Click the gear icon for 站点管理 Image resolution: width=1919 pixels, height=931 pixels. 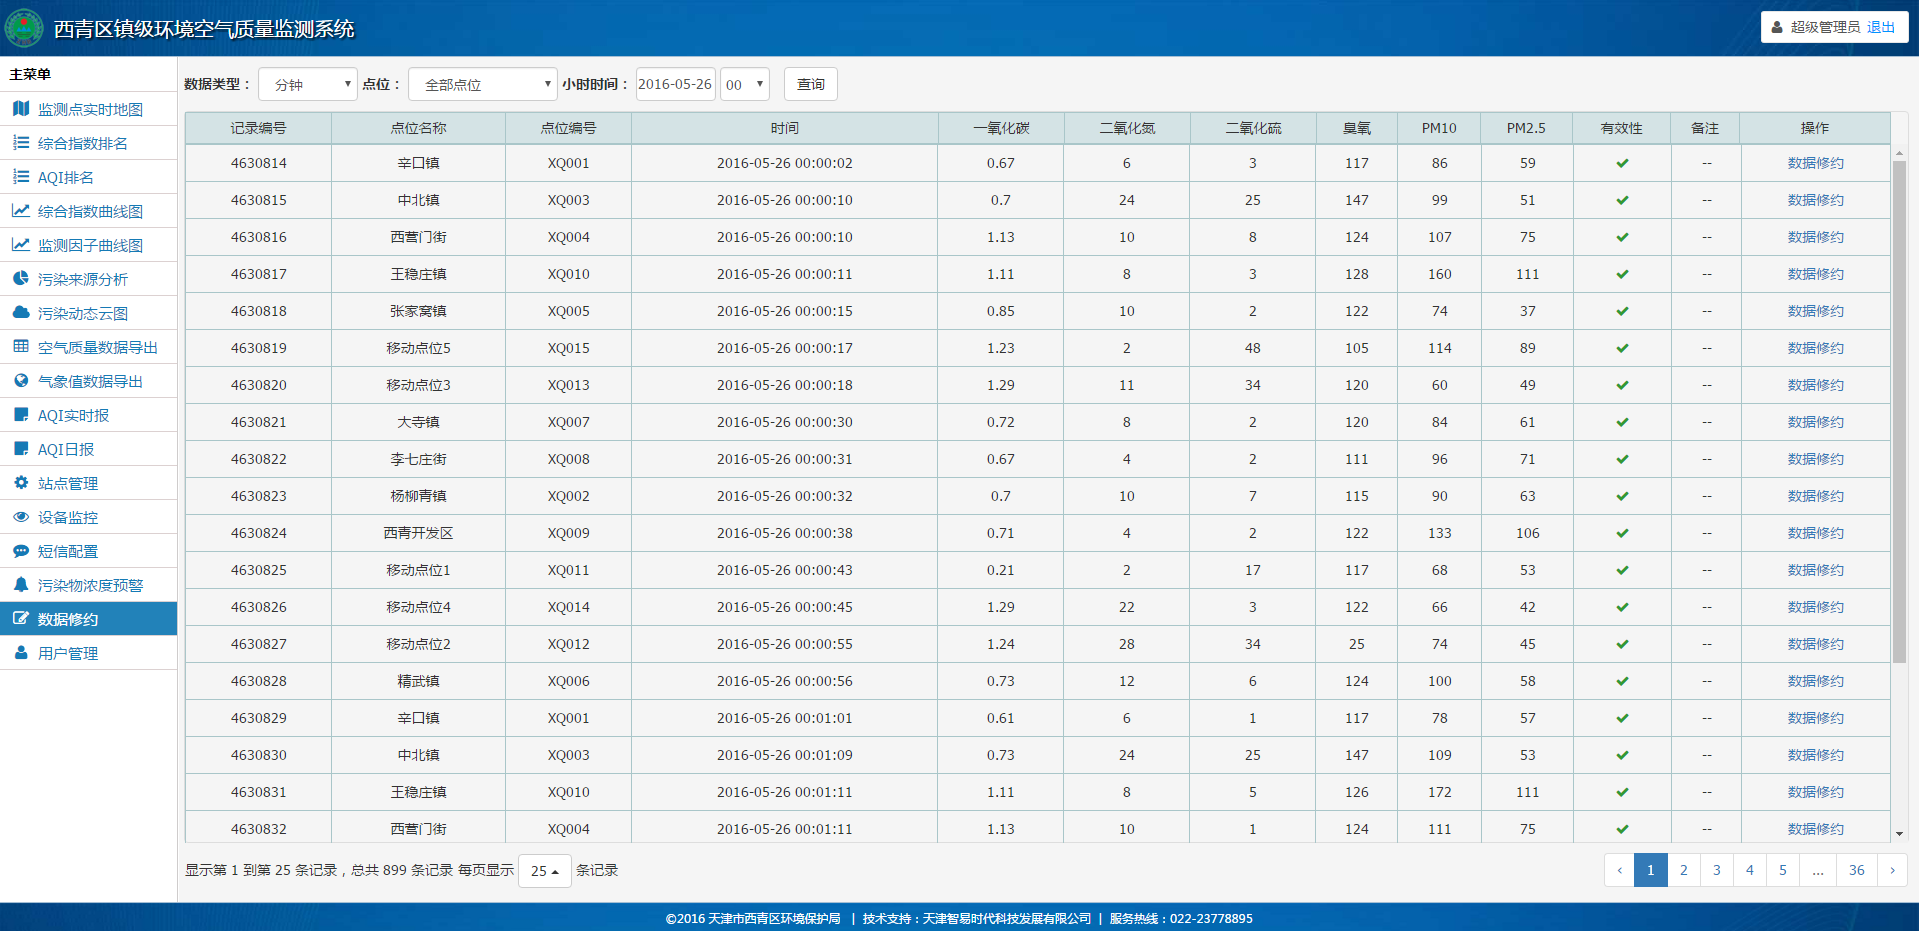[x=21, y=483]
